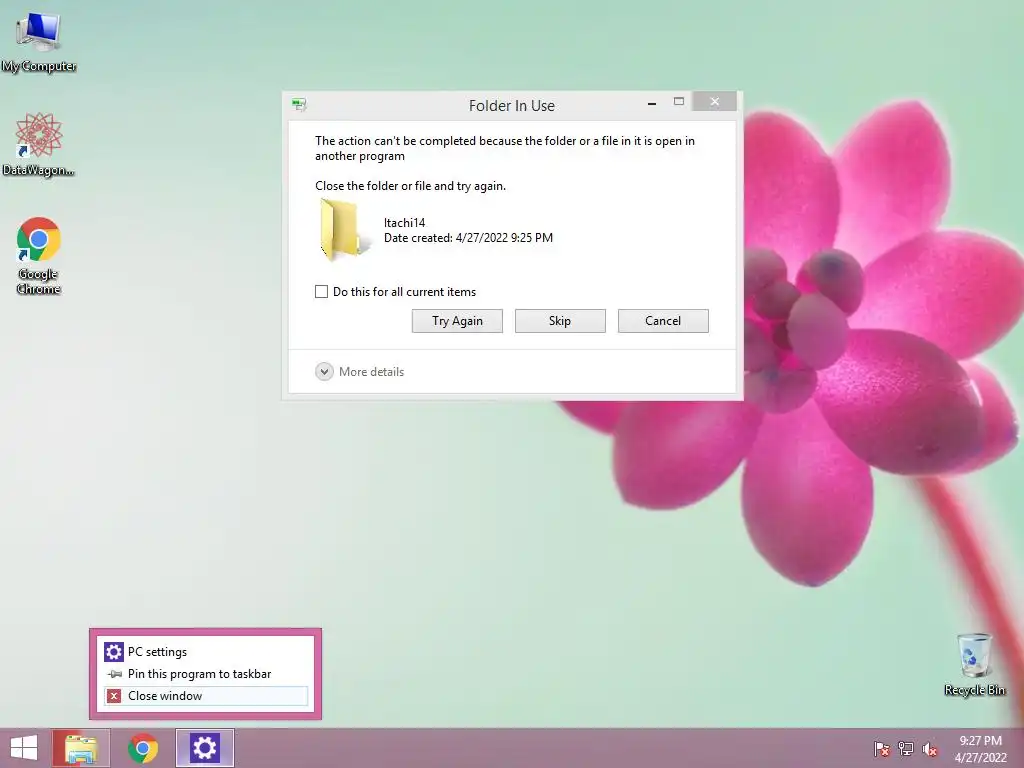The image size is (1024, 768).
Task: Expand More details chevron
Action: point(324,372)
